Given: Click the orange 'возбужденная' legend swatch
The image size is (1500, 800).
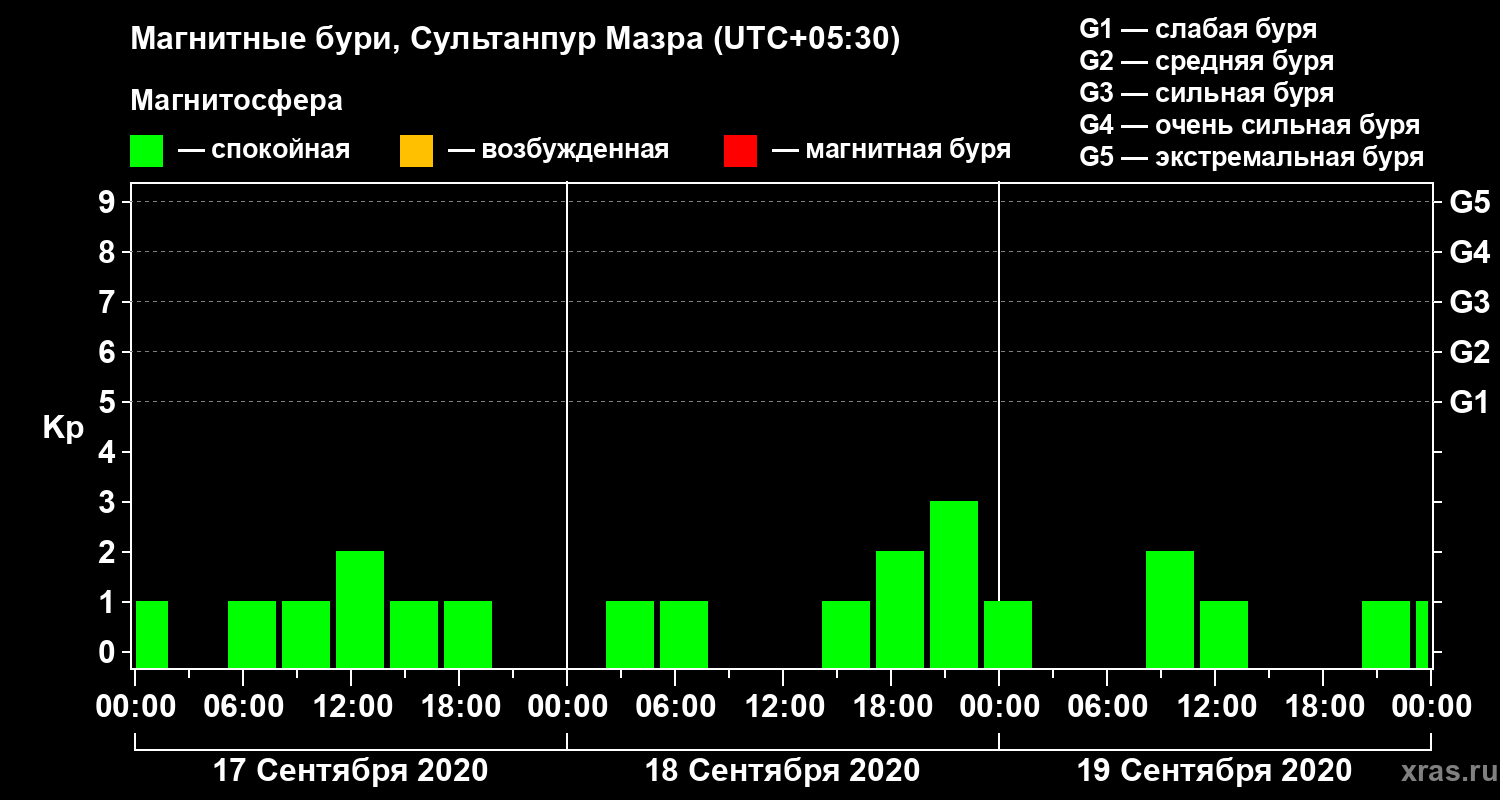Looking at the screenshot, I should coord(416,151).
